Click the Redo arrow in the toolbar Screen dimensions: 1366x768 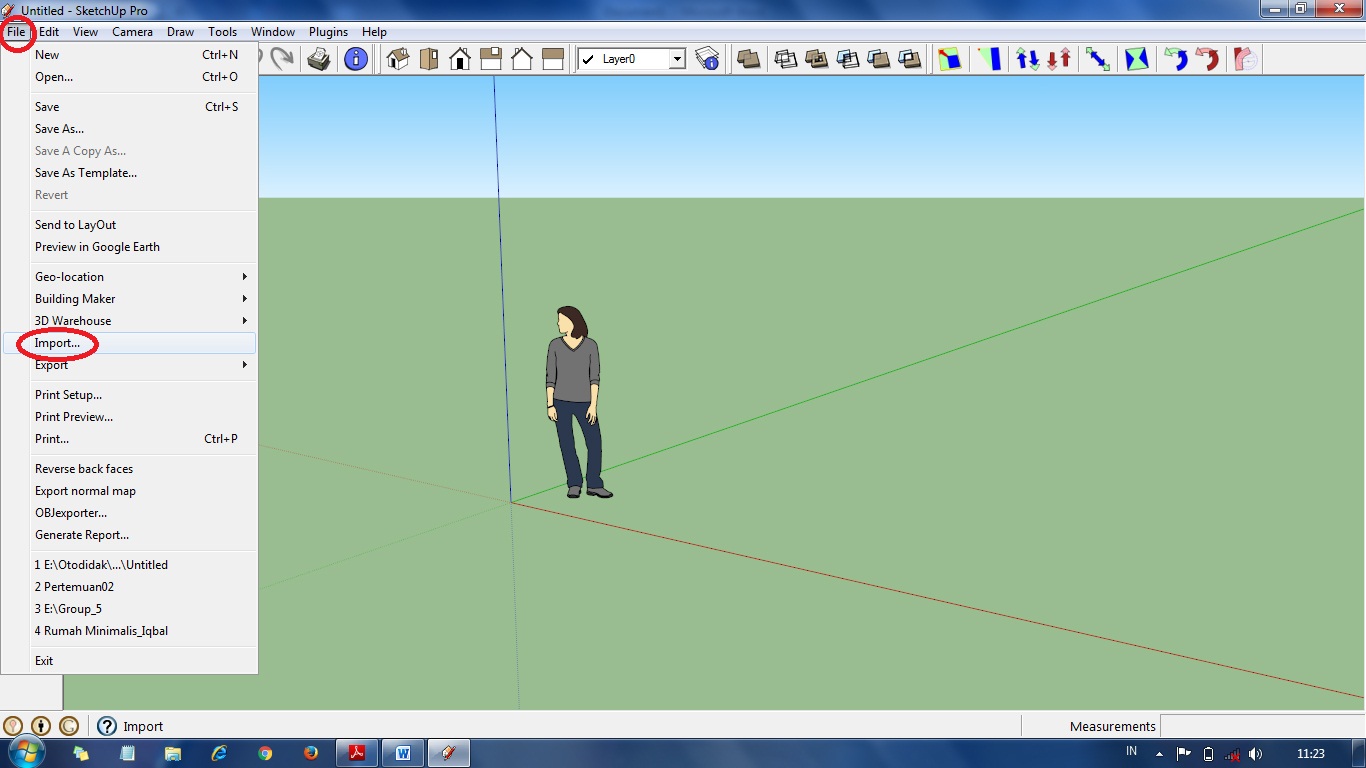tap(282, 59)
